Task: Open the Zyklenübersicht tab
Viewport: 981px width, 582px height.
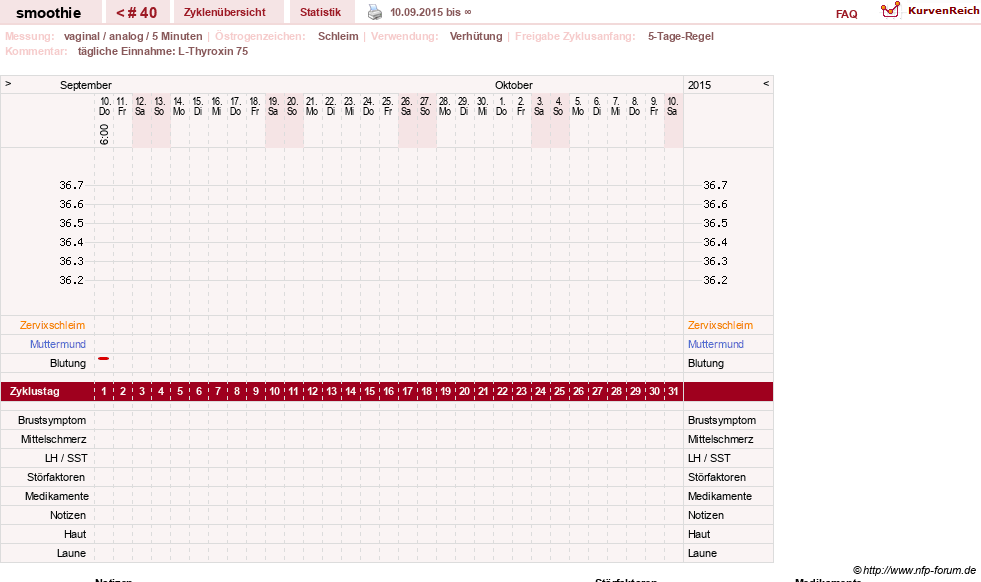Action: 225,13
